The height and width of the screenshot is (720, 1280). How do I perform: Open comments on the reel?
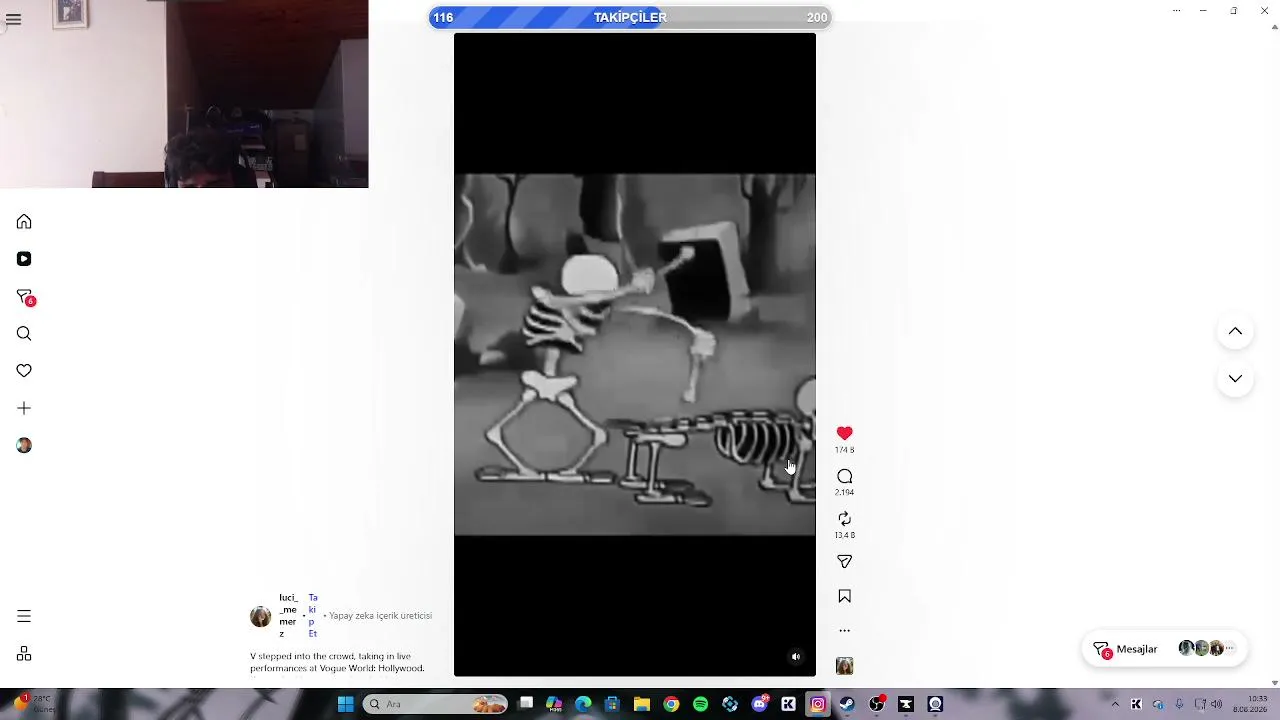click(x=844, y=476)
